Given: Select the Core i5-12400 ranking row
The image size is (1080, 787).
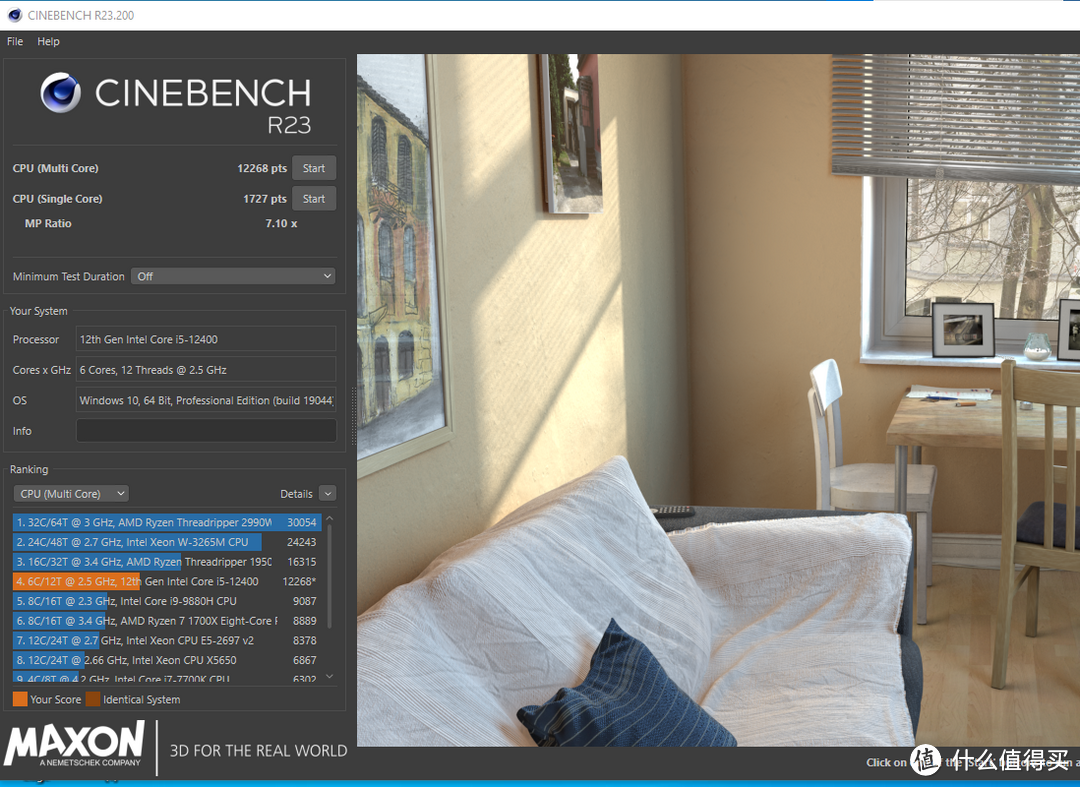Looking at the screenshot, I should coord(166,581).
